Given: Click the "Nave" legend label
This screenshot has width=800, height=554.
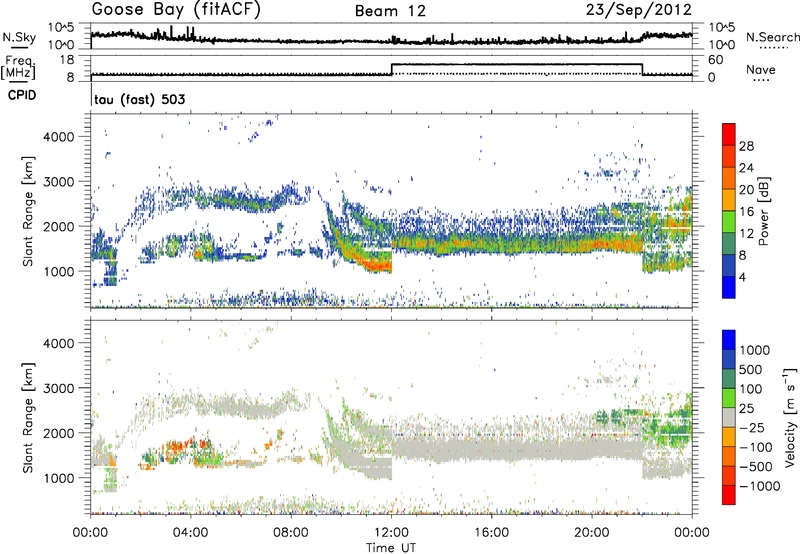Looking at the screenshot, I should pyautogui.click(x=761, y=70).
